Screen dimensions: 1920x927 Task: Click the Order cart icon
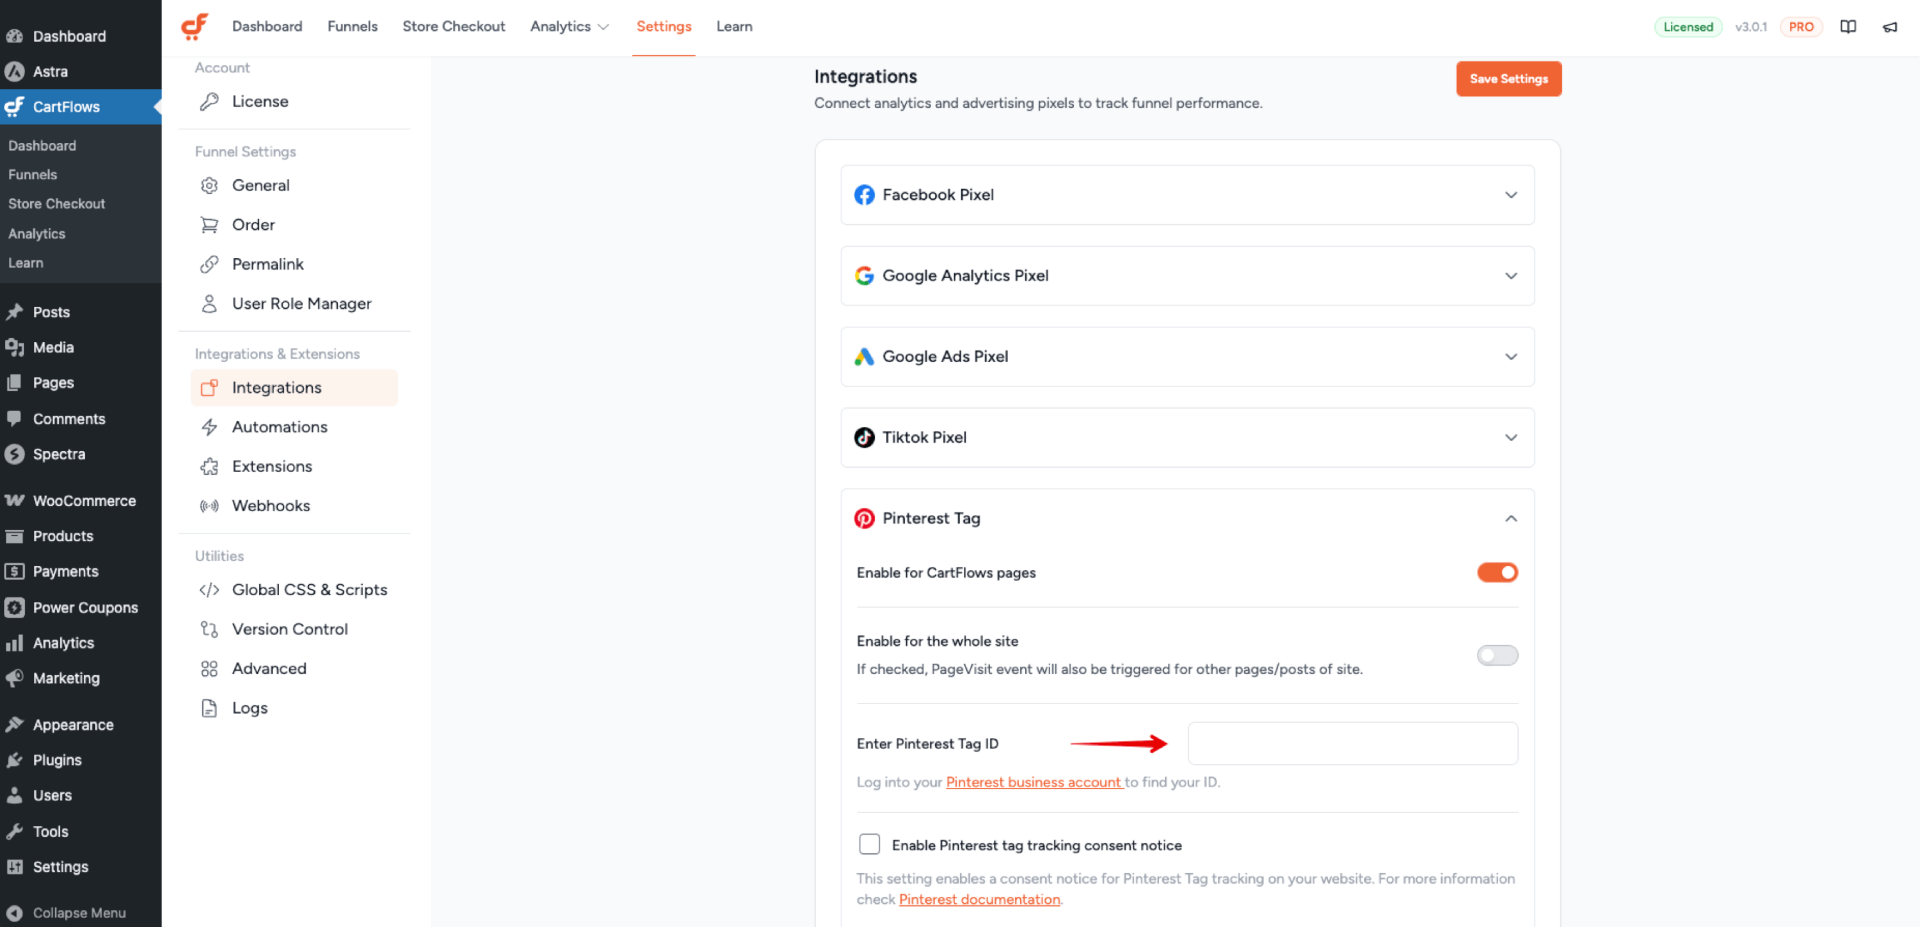(209, 225)
